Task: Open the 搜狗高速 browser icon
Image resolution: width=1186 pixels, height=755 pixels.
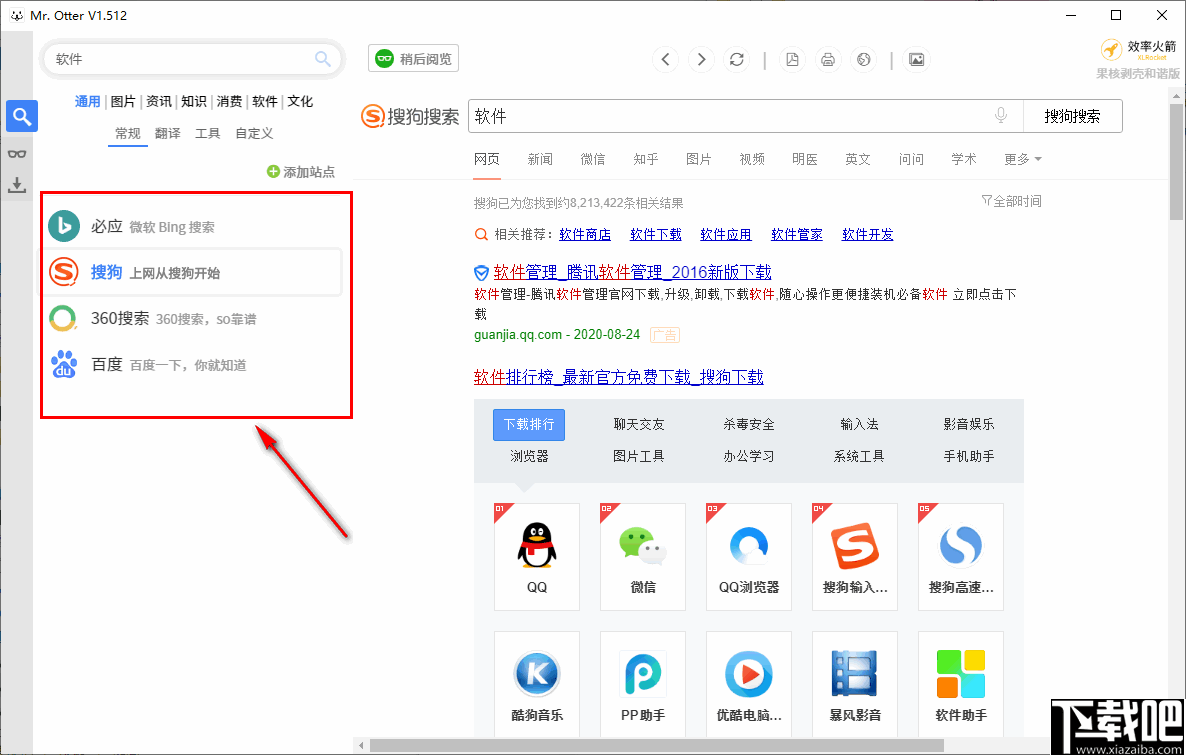Action: pos(961,546)
